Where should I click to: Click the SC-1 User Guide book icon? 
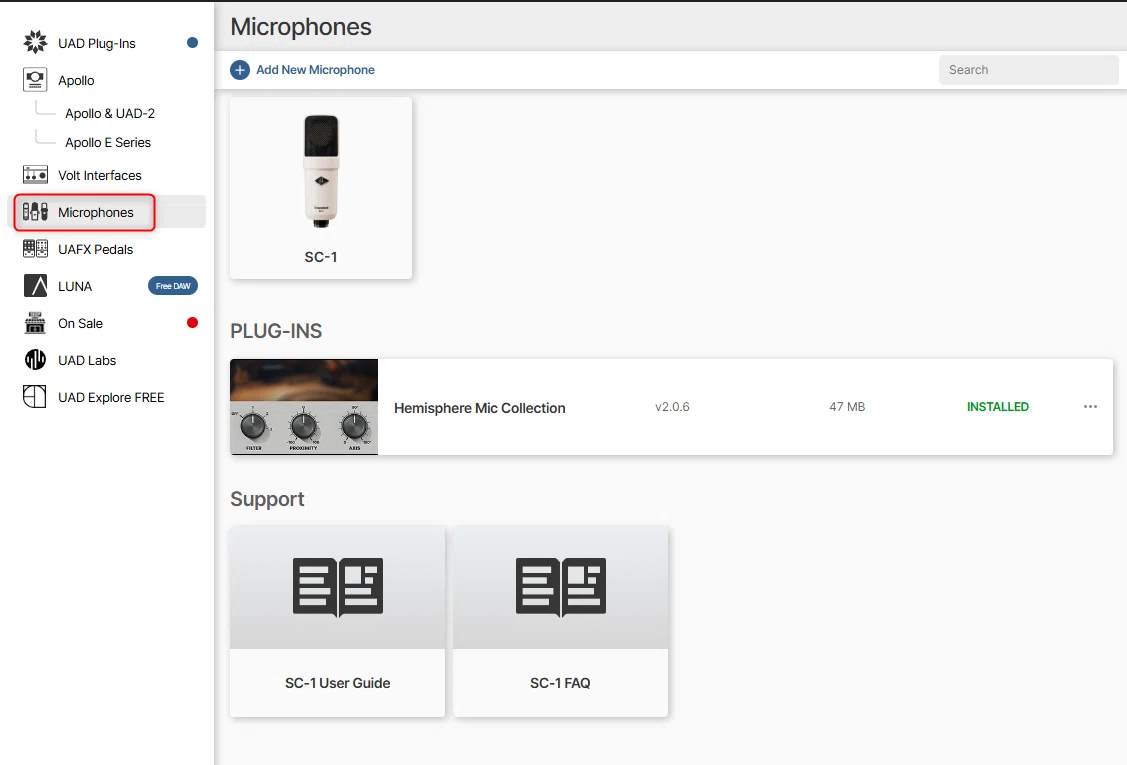tap(338, 587)
